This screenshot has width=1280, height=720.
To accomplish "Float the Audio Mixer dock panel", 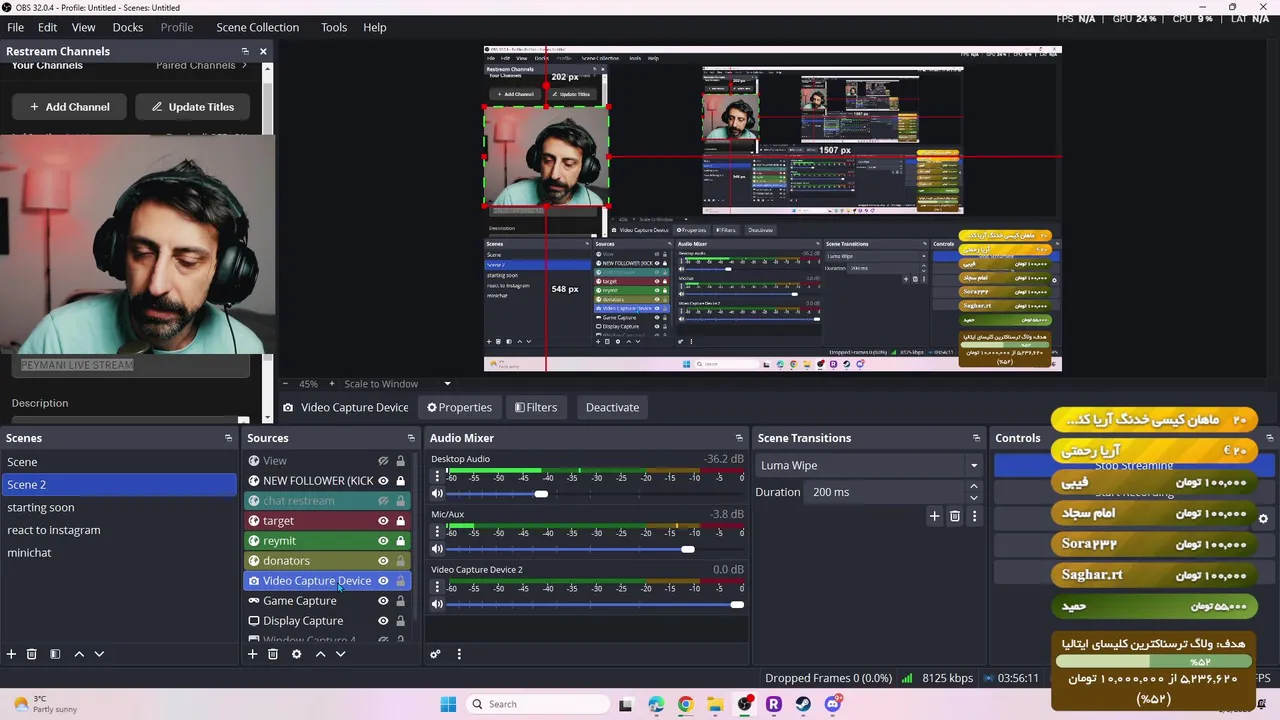I will pyautogui.click(x=739, y=438).
